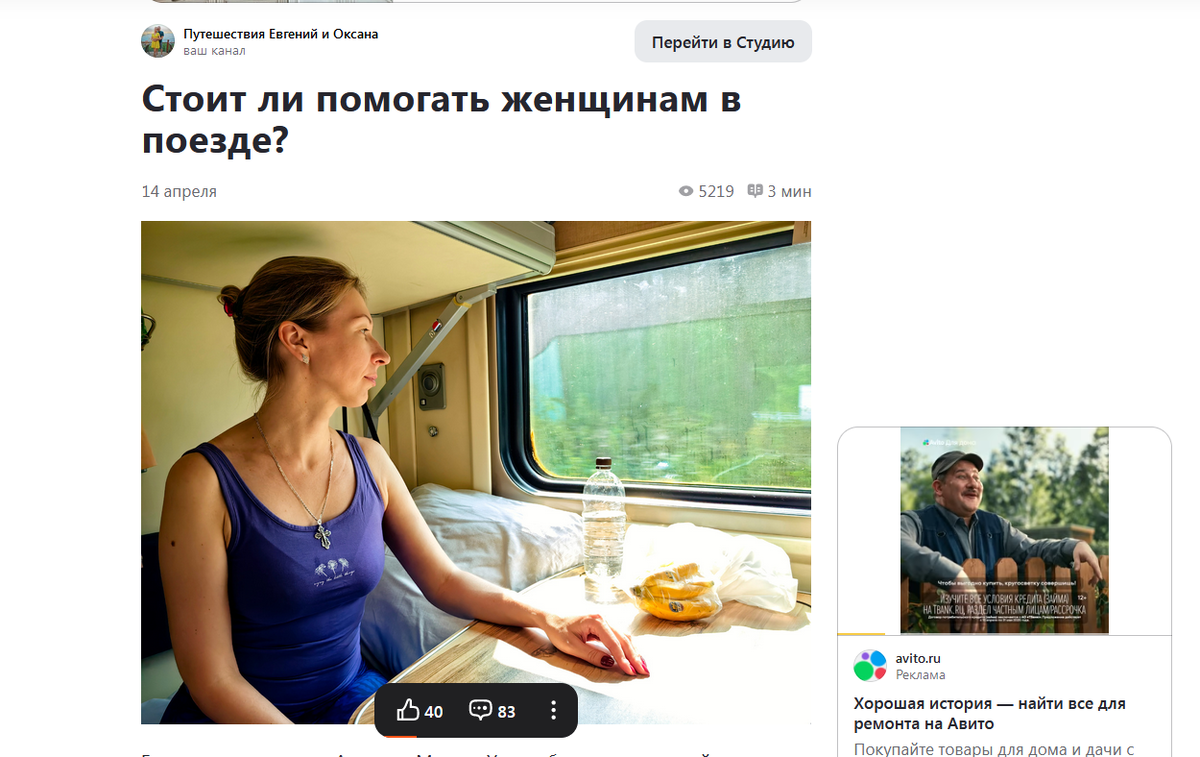Open ad headline Хорошая история на Авито
1200x757 pixels.
click(989, 713)
